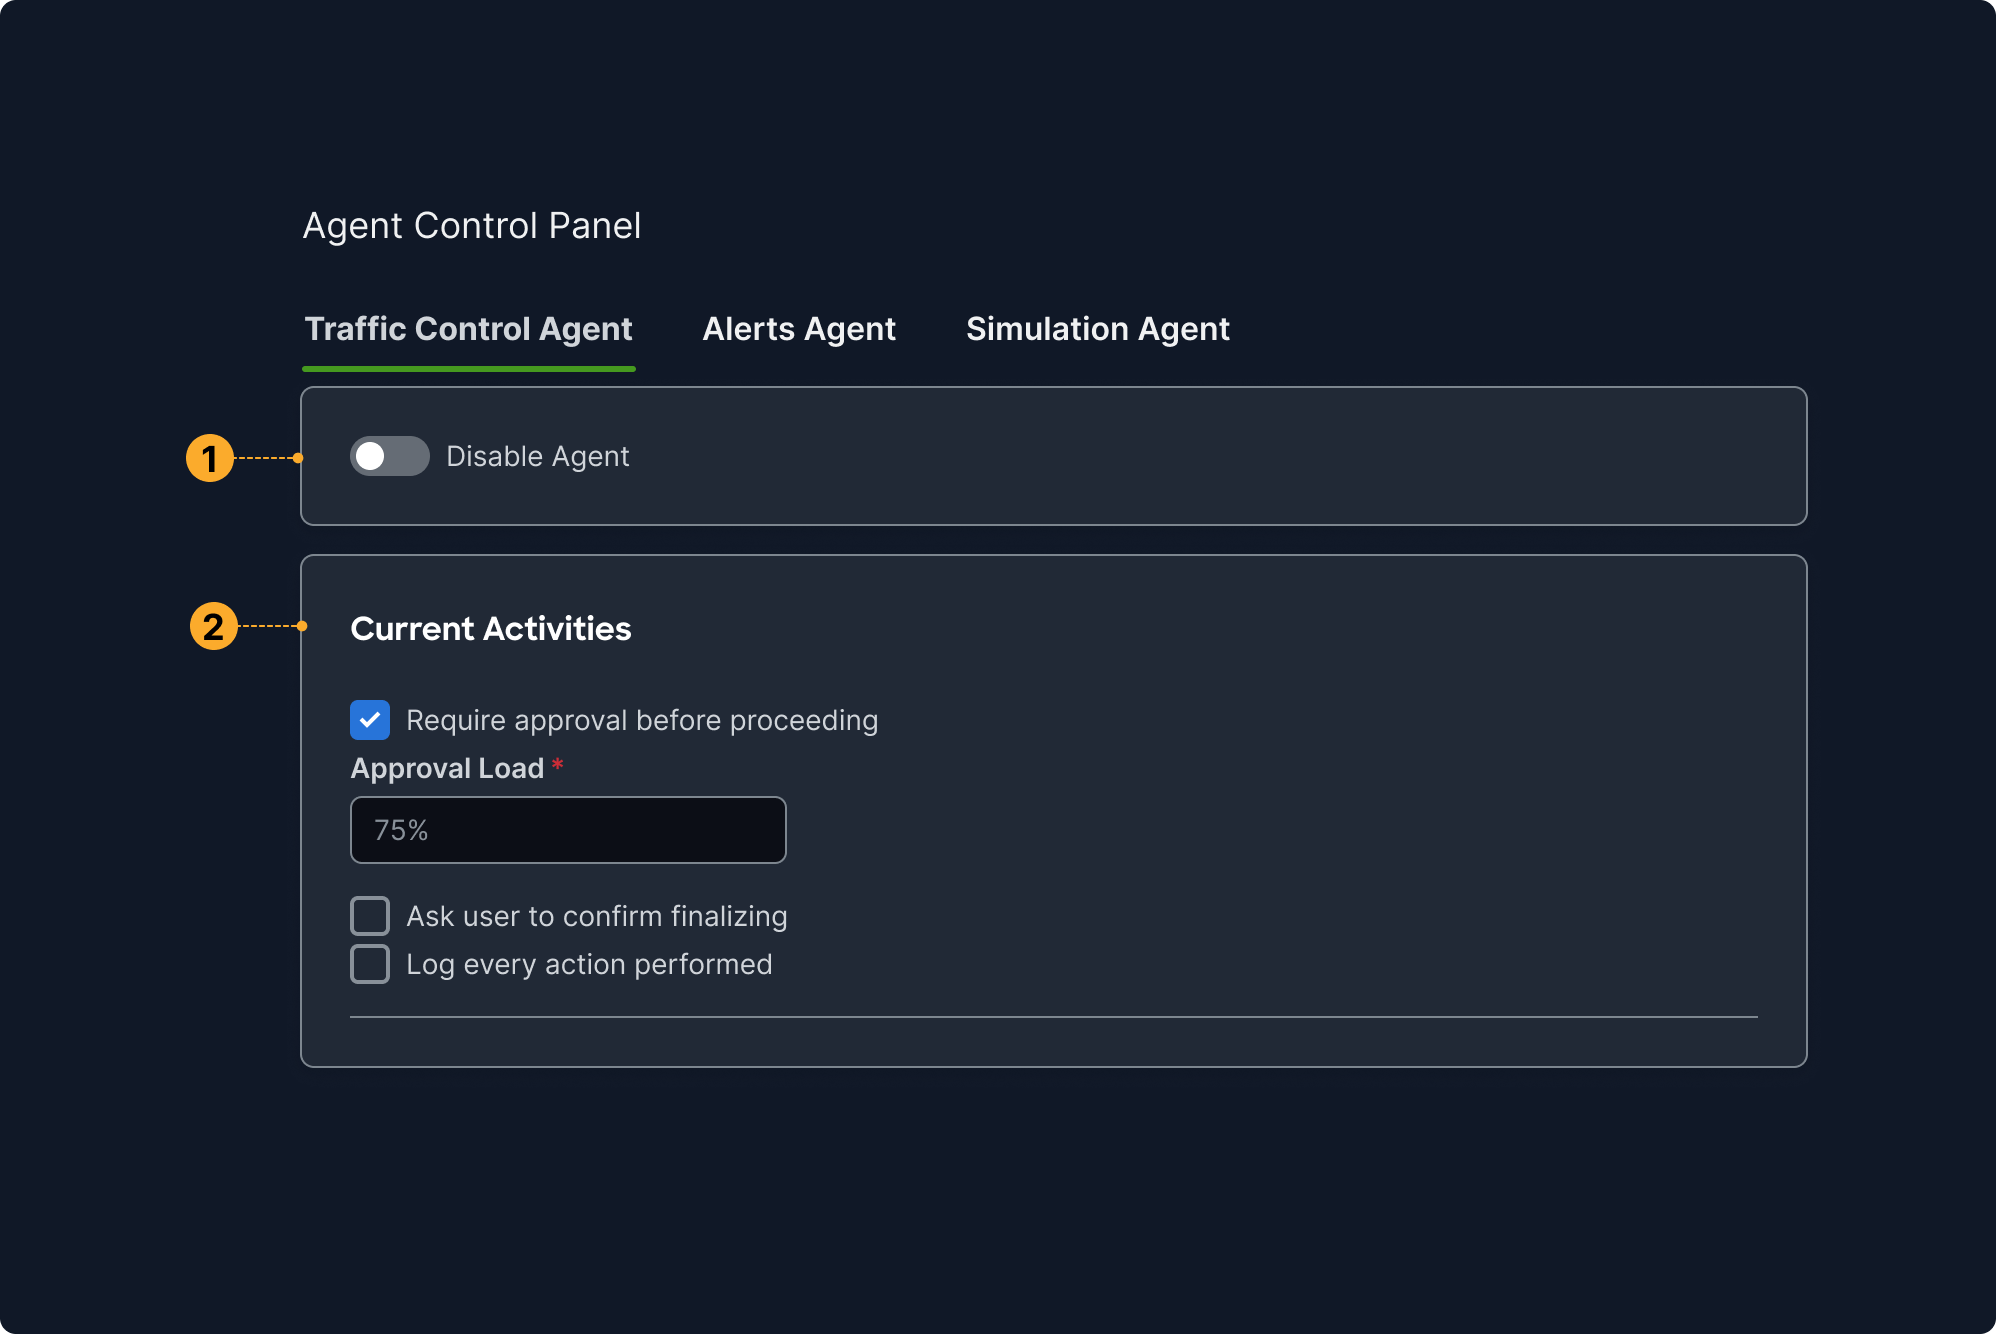
Task: Select the Traffic Control Agent tab
Action: coord(468,329)
